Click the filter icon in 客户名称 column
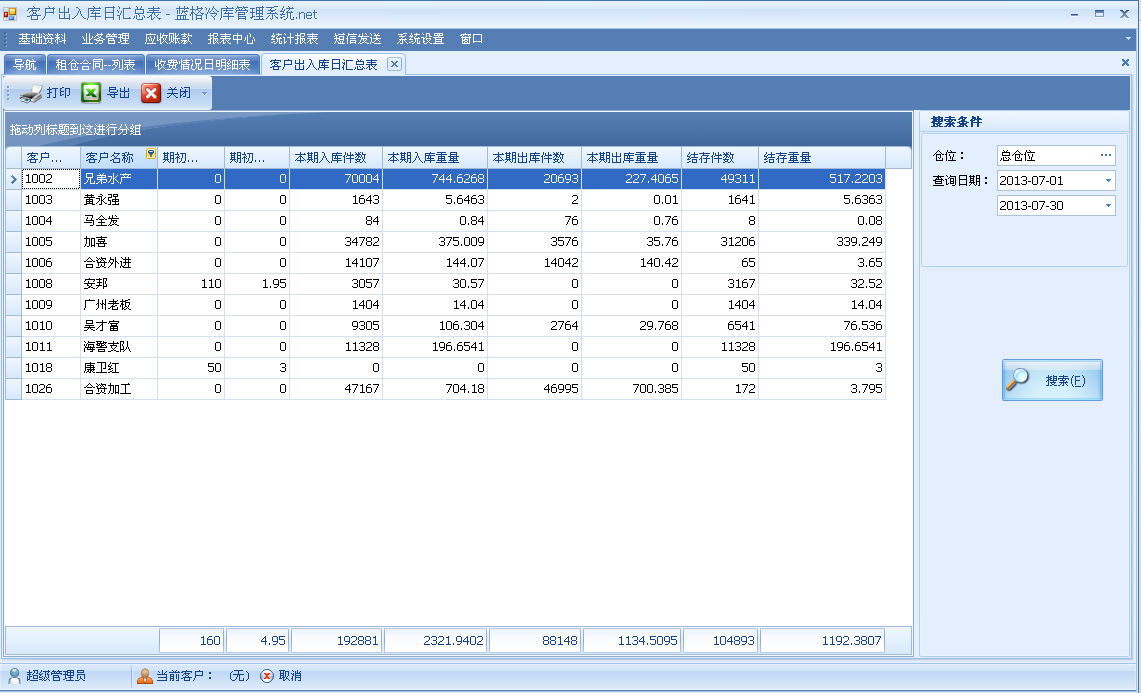The width and height of the screenshot is (1141, 693). 150,154
